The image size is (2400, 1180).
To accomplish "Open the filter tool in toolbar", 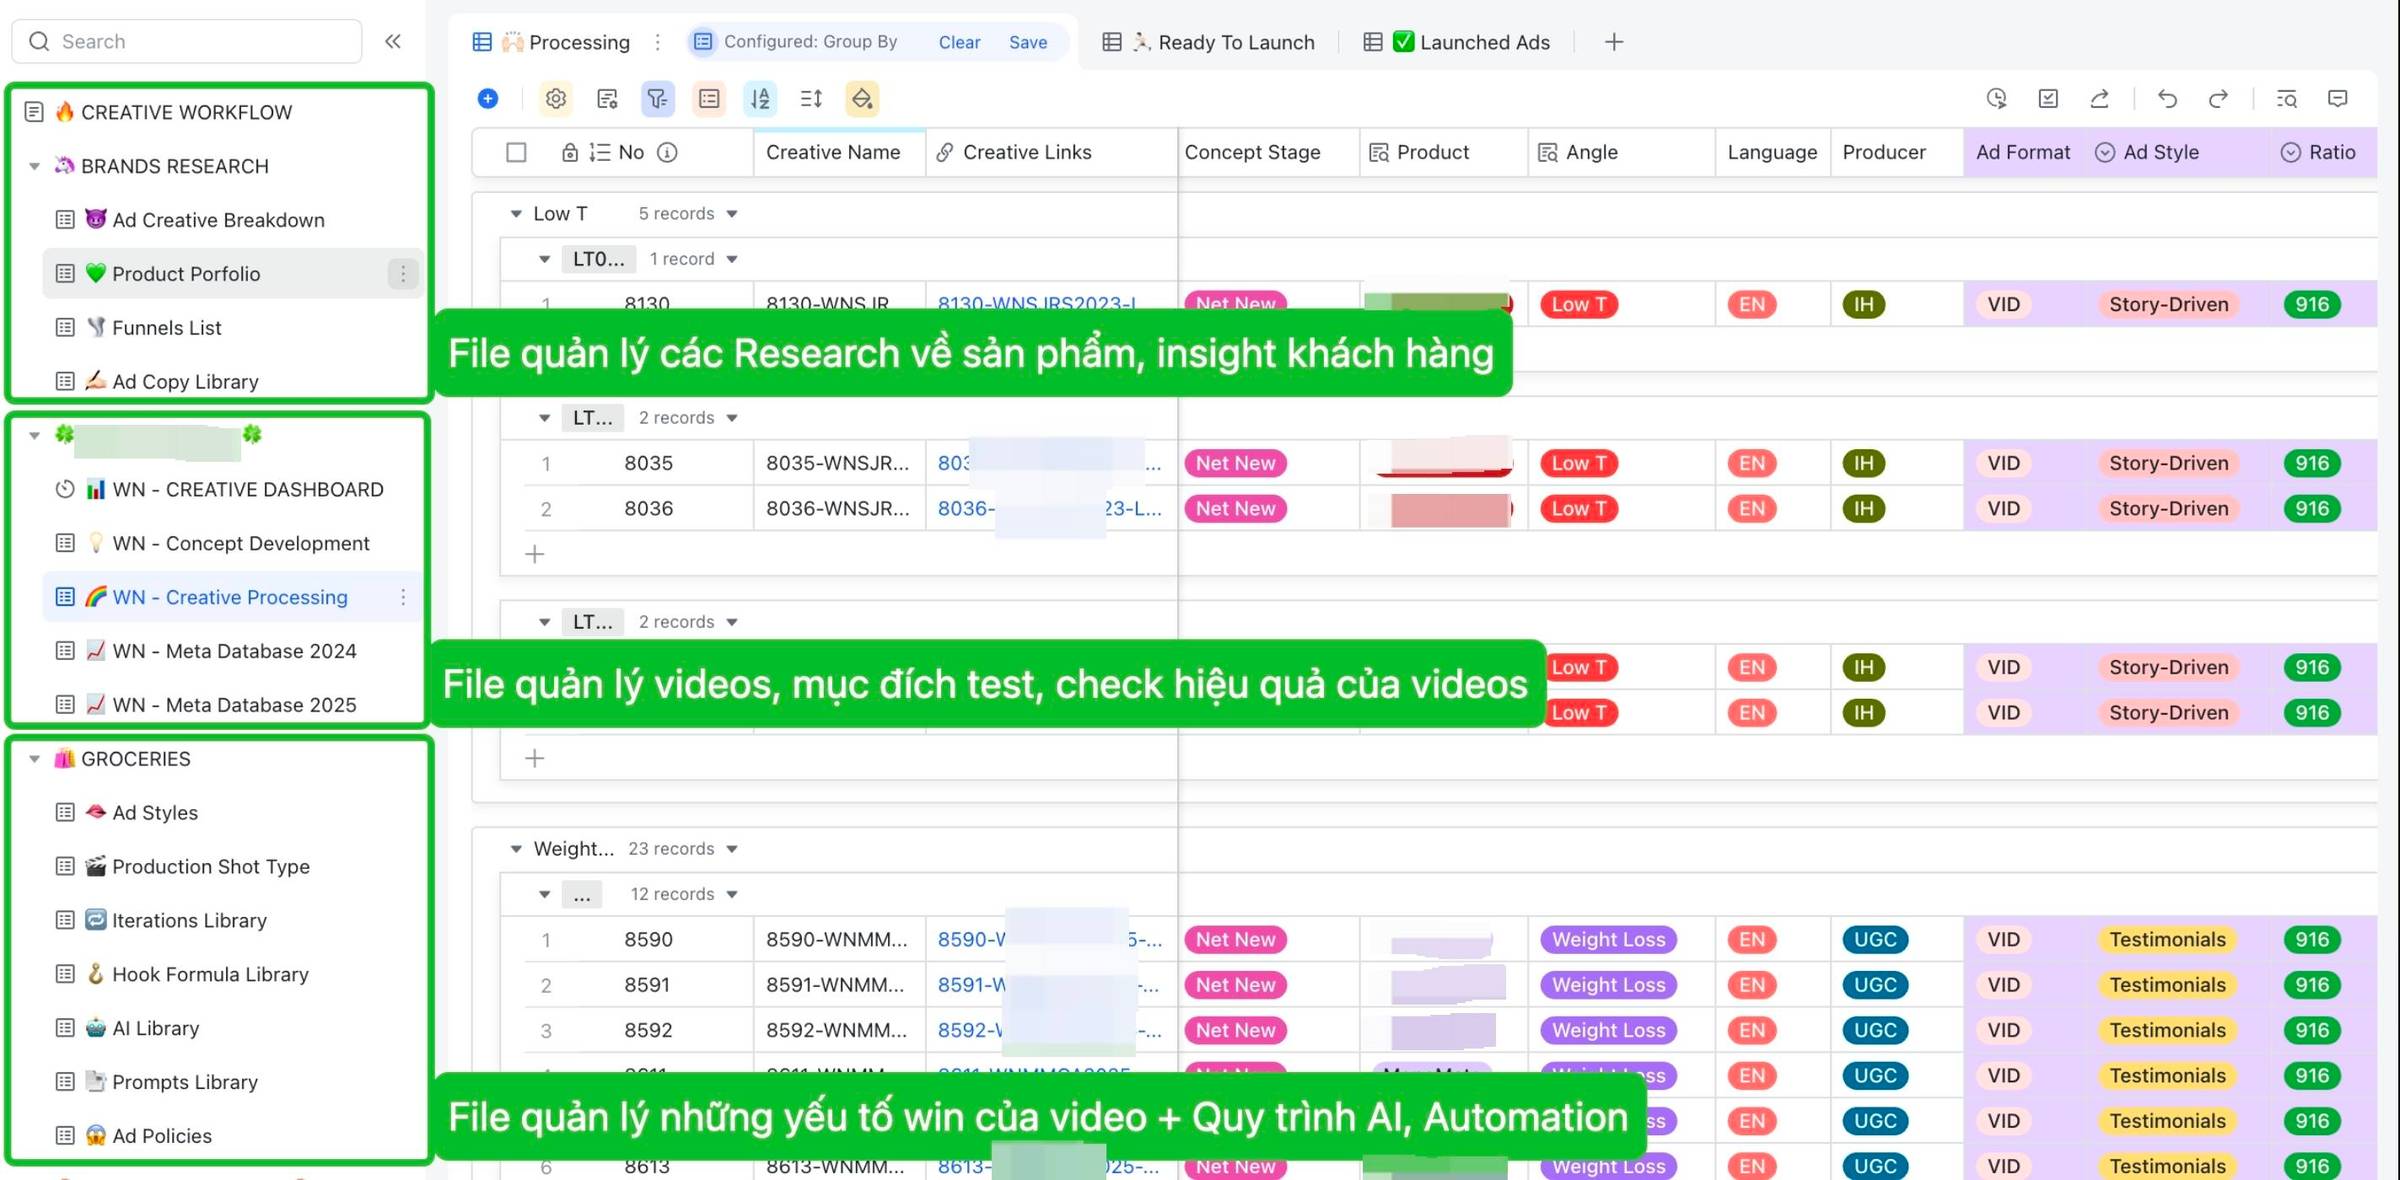I will 657,98.
